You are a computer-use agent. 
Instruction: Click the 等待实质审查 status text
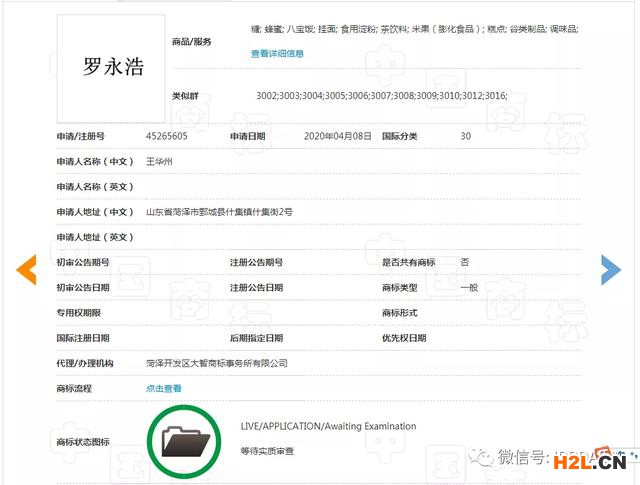point(268,451)
